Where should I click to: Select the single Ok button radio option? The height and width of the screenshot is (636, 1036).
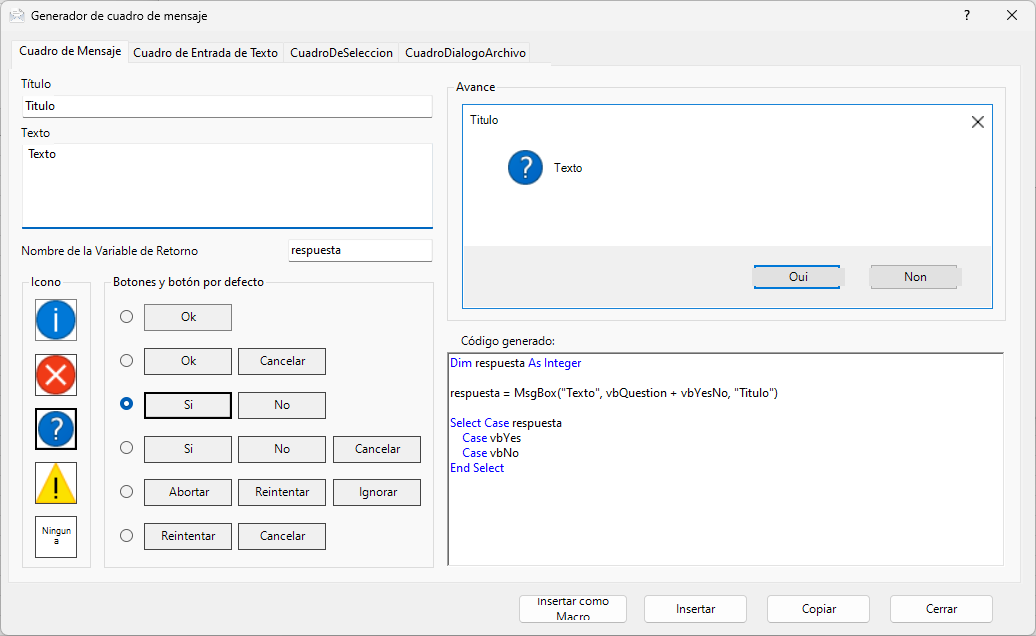(126, 317)
